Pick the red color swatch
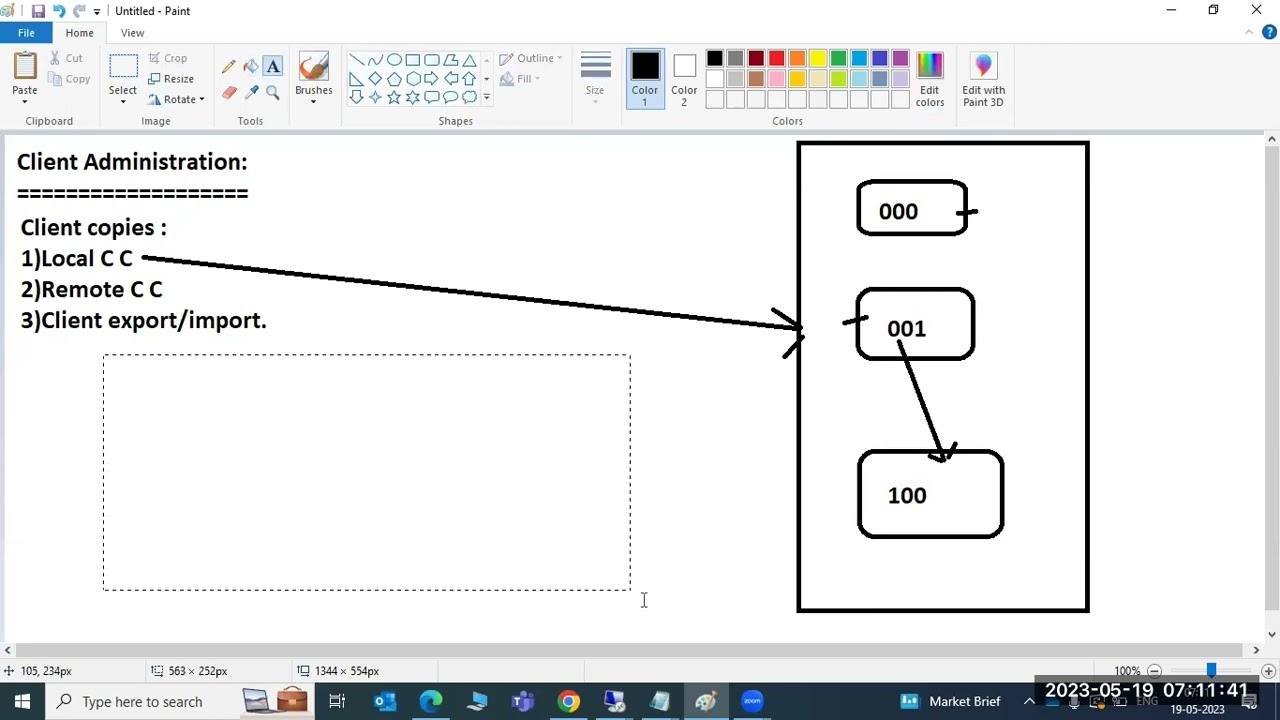The height and width of the screenshot is (720, 1280). 776,59
